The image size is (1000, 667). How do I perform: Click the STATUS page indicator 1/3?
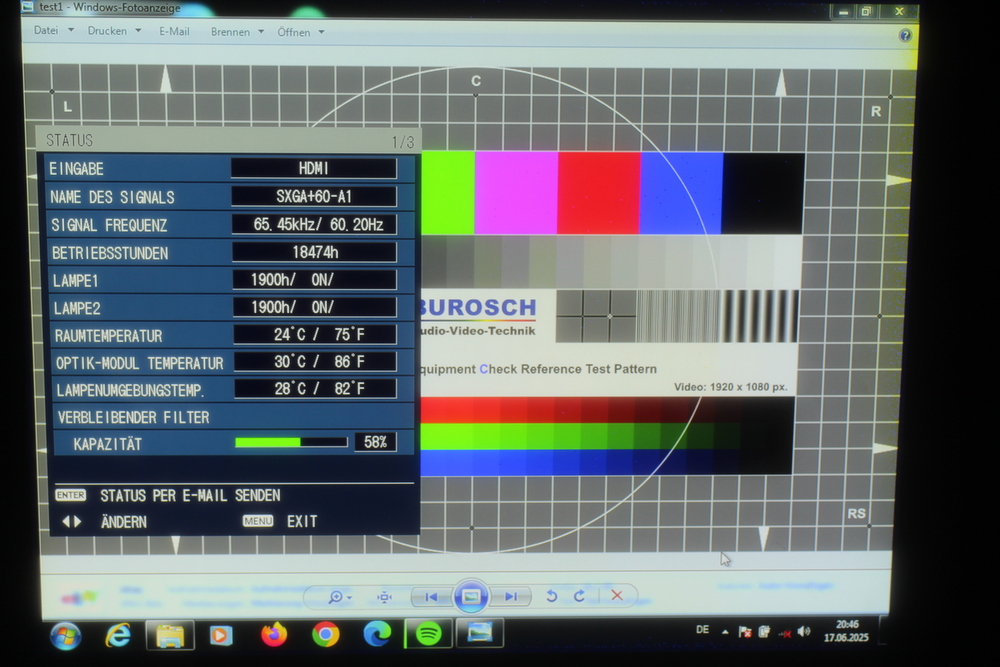402,142
